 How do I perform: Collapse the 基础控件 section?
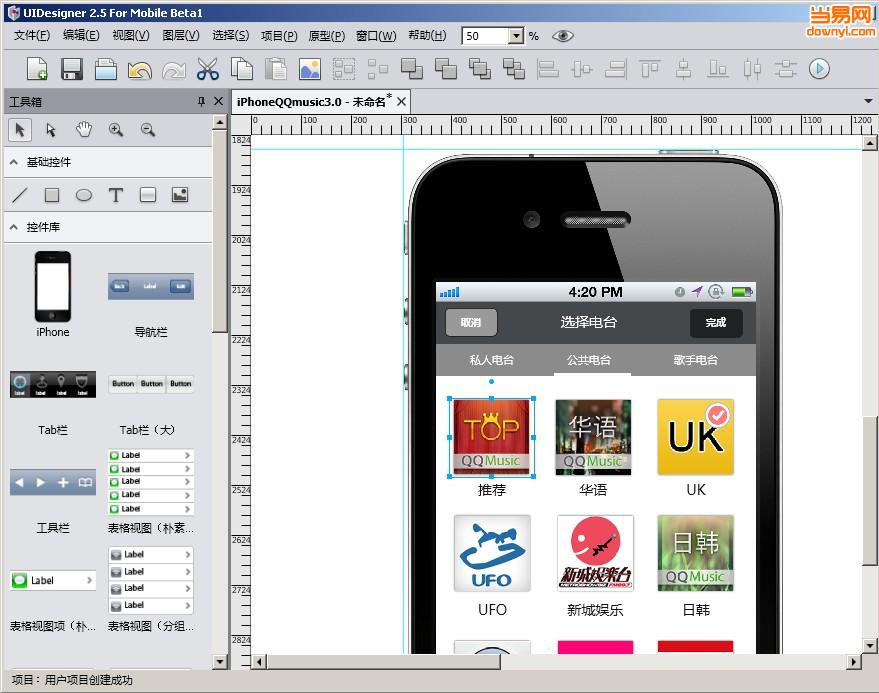point(14,162)
